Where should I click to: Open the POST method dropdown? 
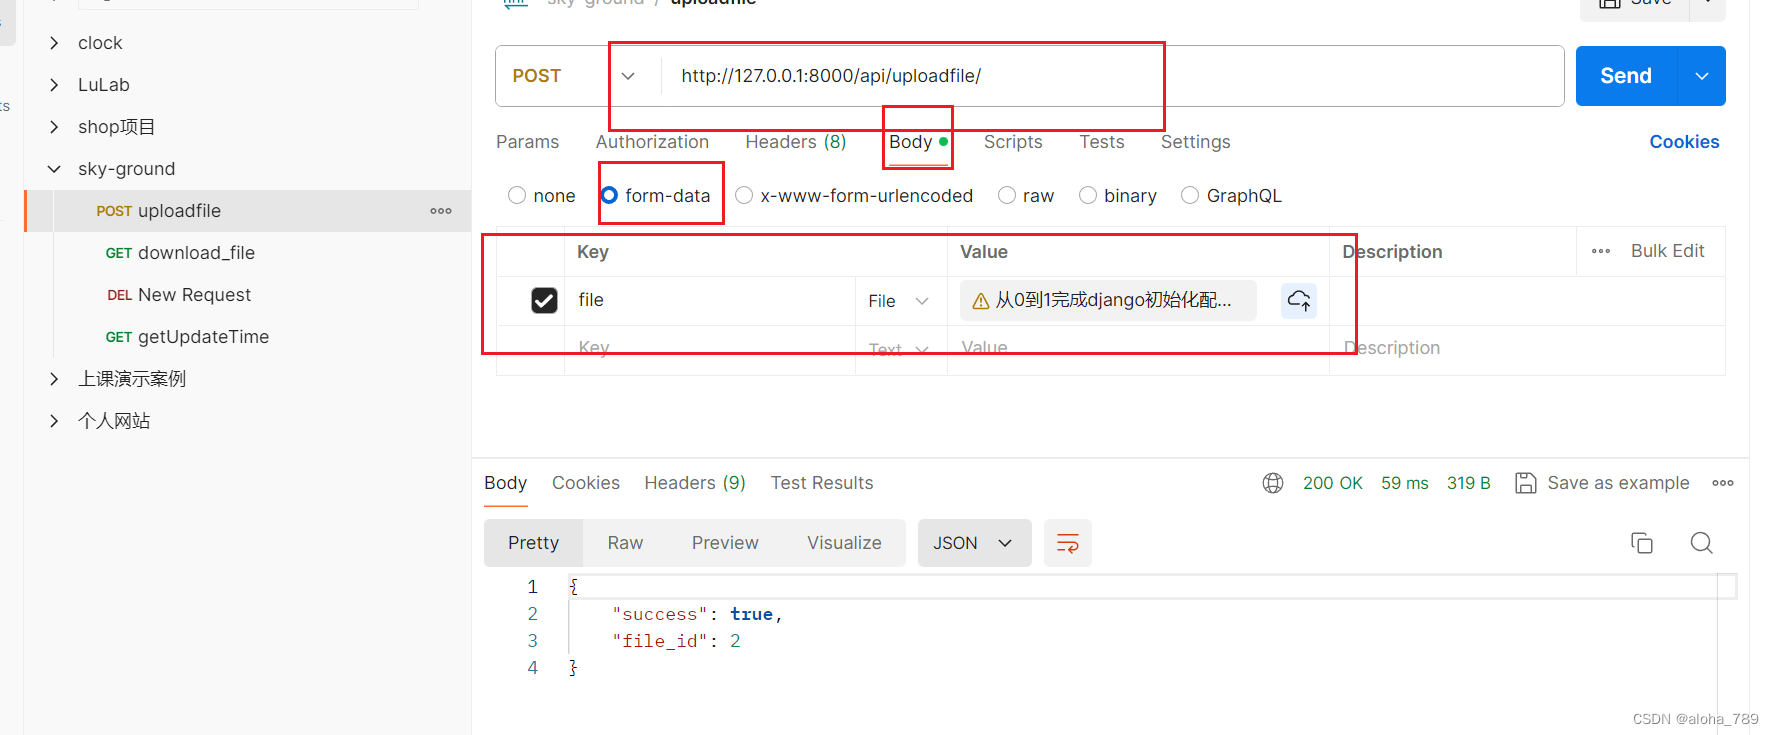[x=628, y=76]
